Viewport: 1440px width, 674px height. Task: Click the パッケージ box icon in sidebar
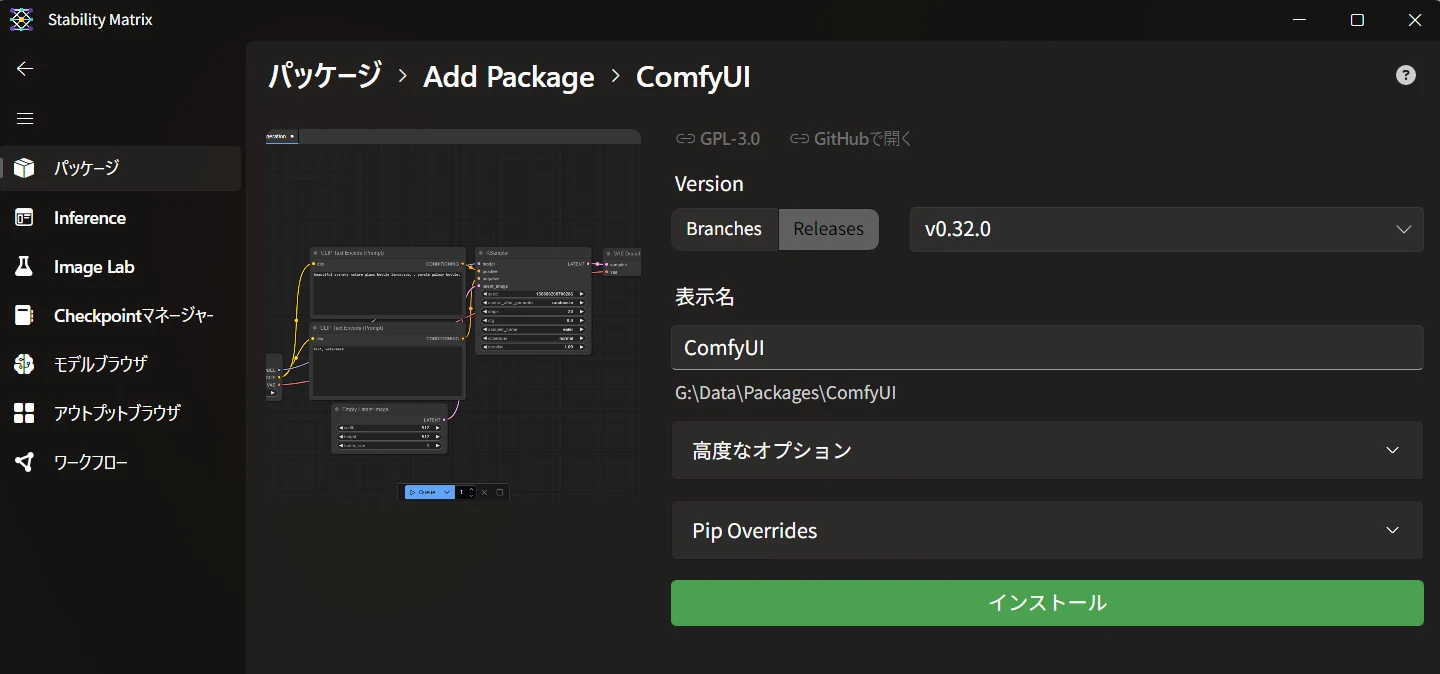pos(24,168)
